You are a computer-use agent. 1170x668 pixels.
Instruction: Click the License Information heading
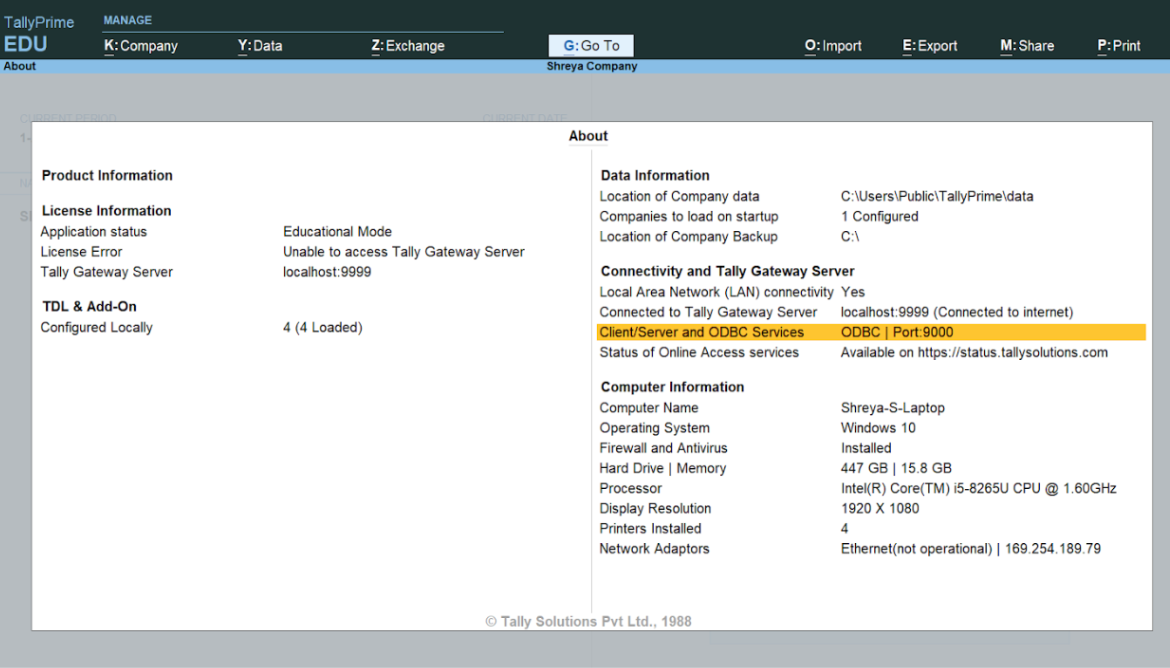pyautogui.click(x=107, y=210)
